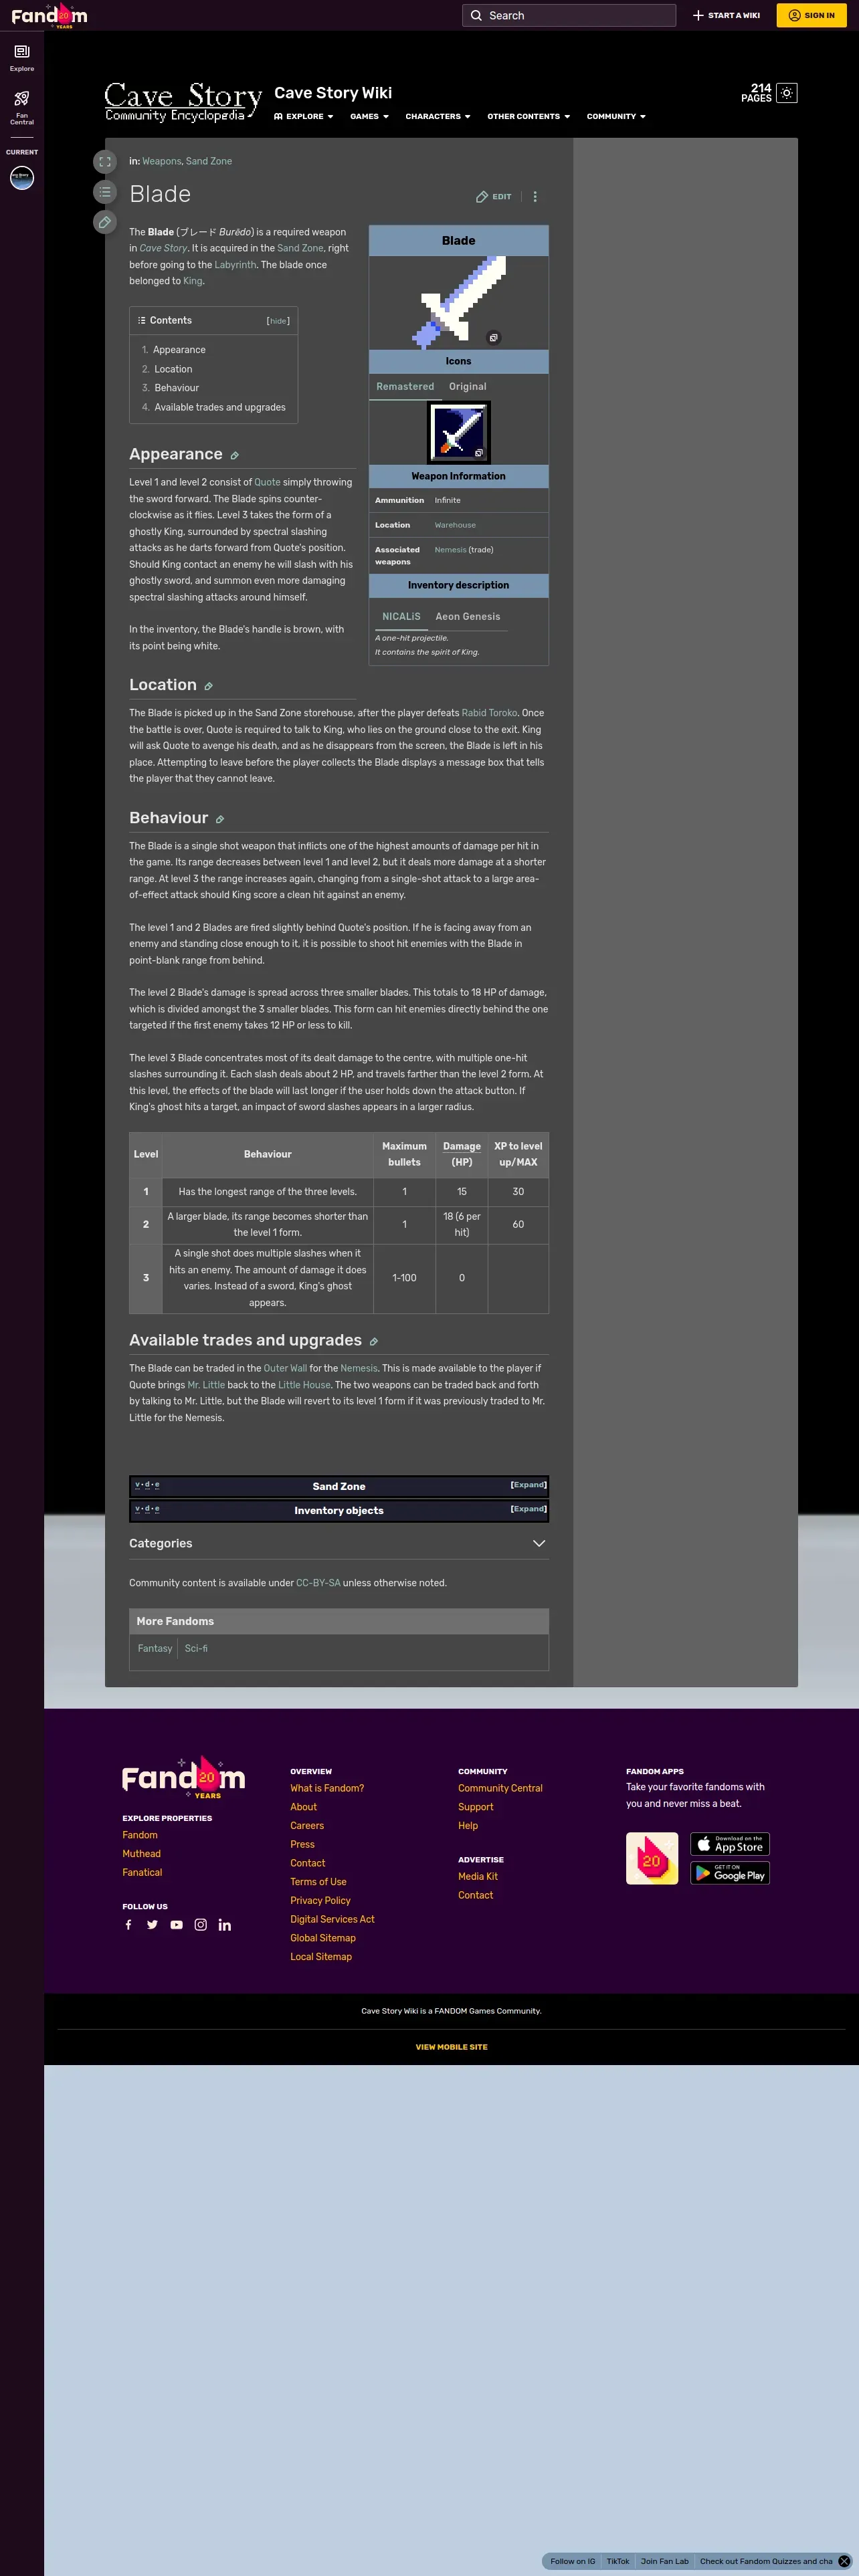Open Fan Central rocket icon

(22, 106)
